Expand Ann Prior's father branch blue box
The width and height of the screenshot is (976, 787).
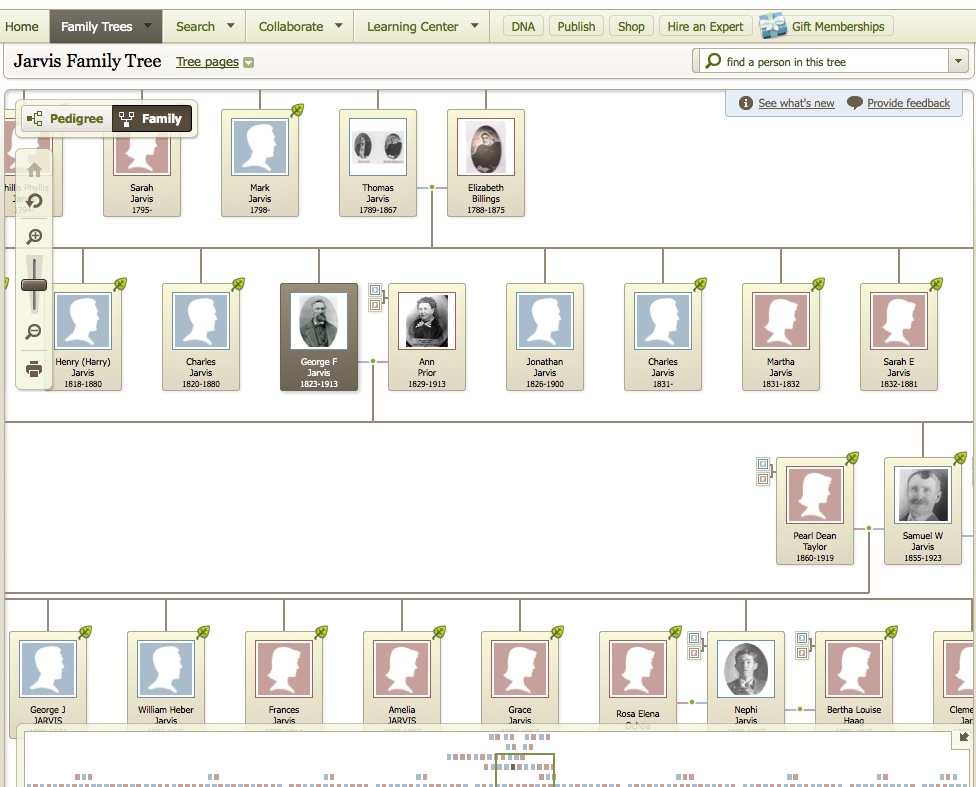tap(375, 290)
